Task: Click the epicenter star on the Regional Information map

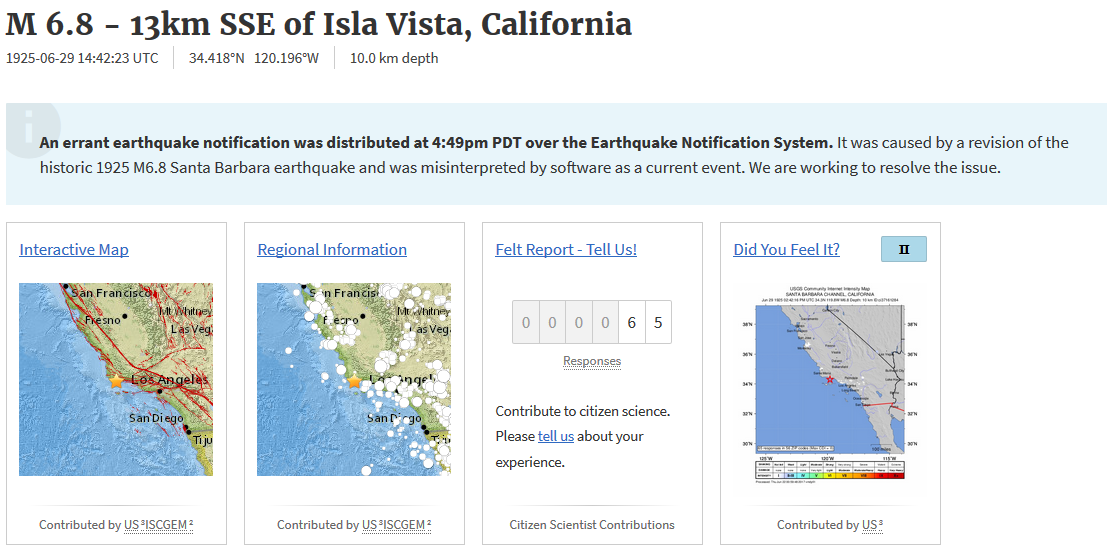Action: pyautogui.click(x=354, y=381)
